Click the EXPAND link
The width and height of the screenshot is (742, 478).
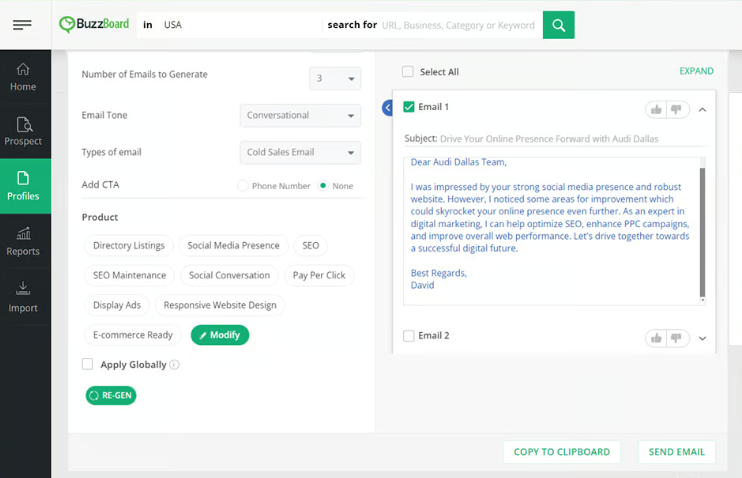coord(696,71)
